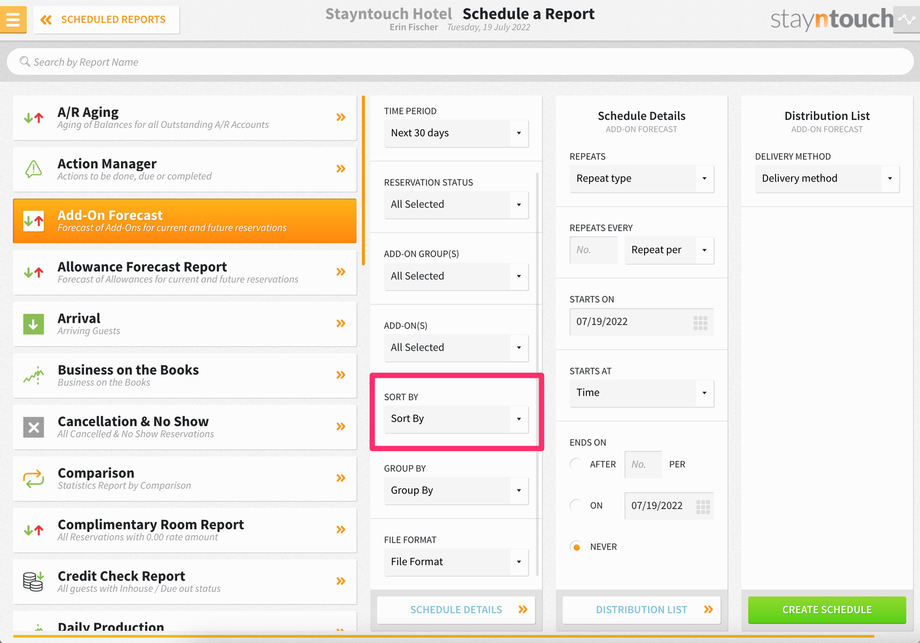
Task: Select the Ends On AFTER radio button
Action: 576,465
